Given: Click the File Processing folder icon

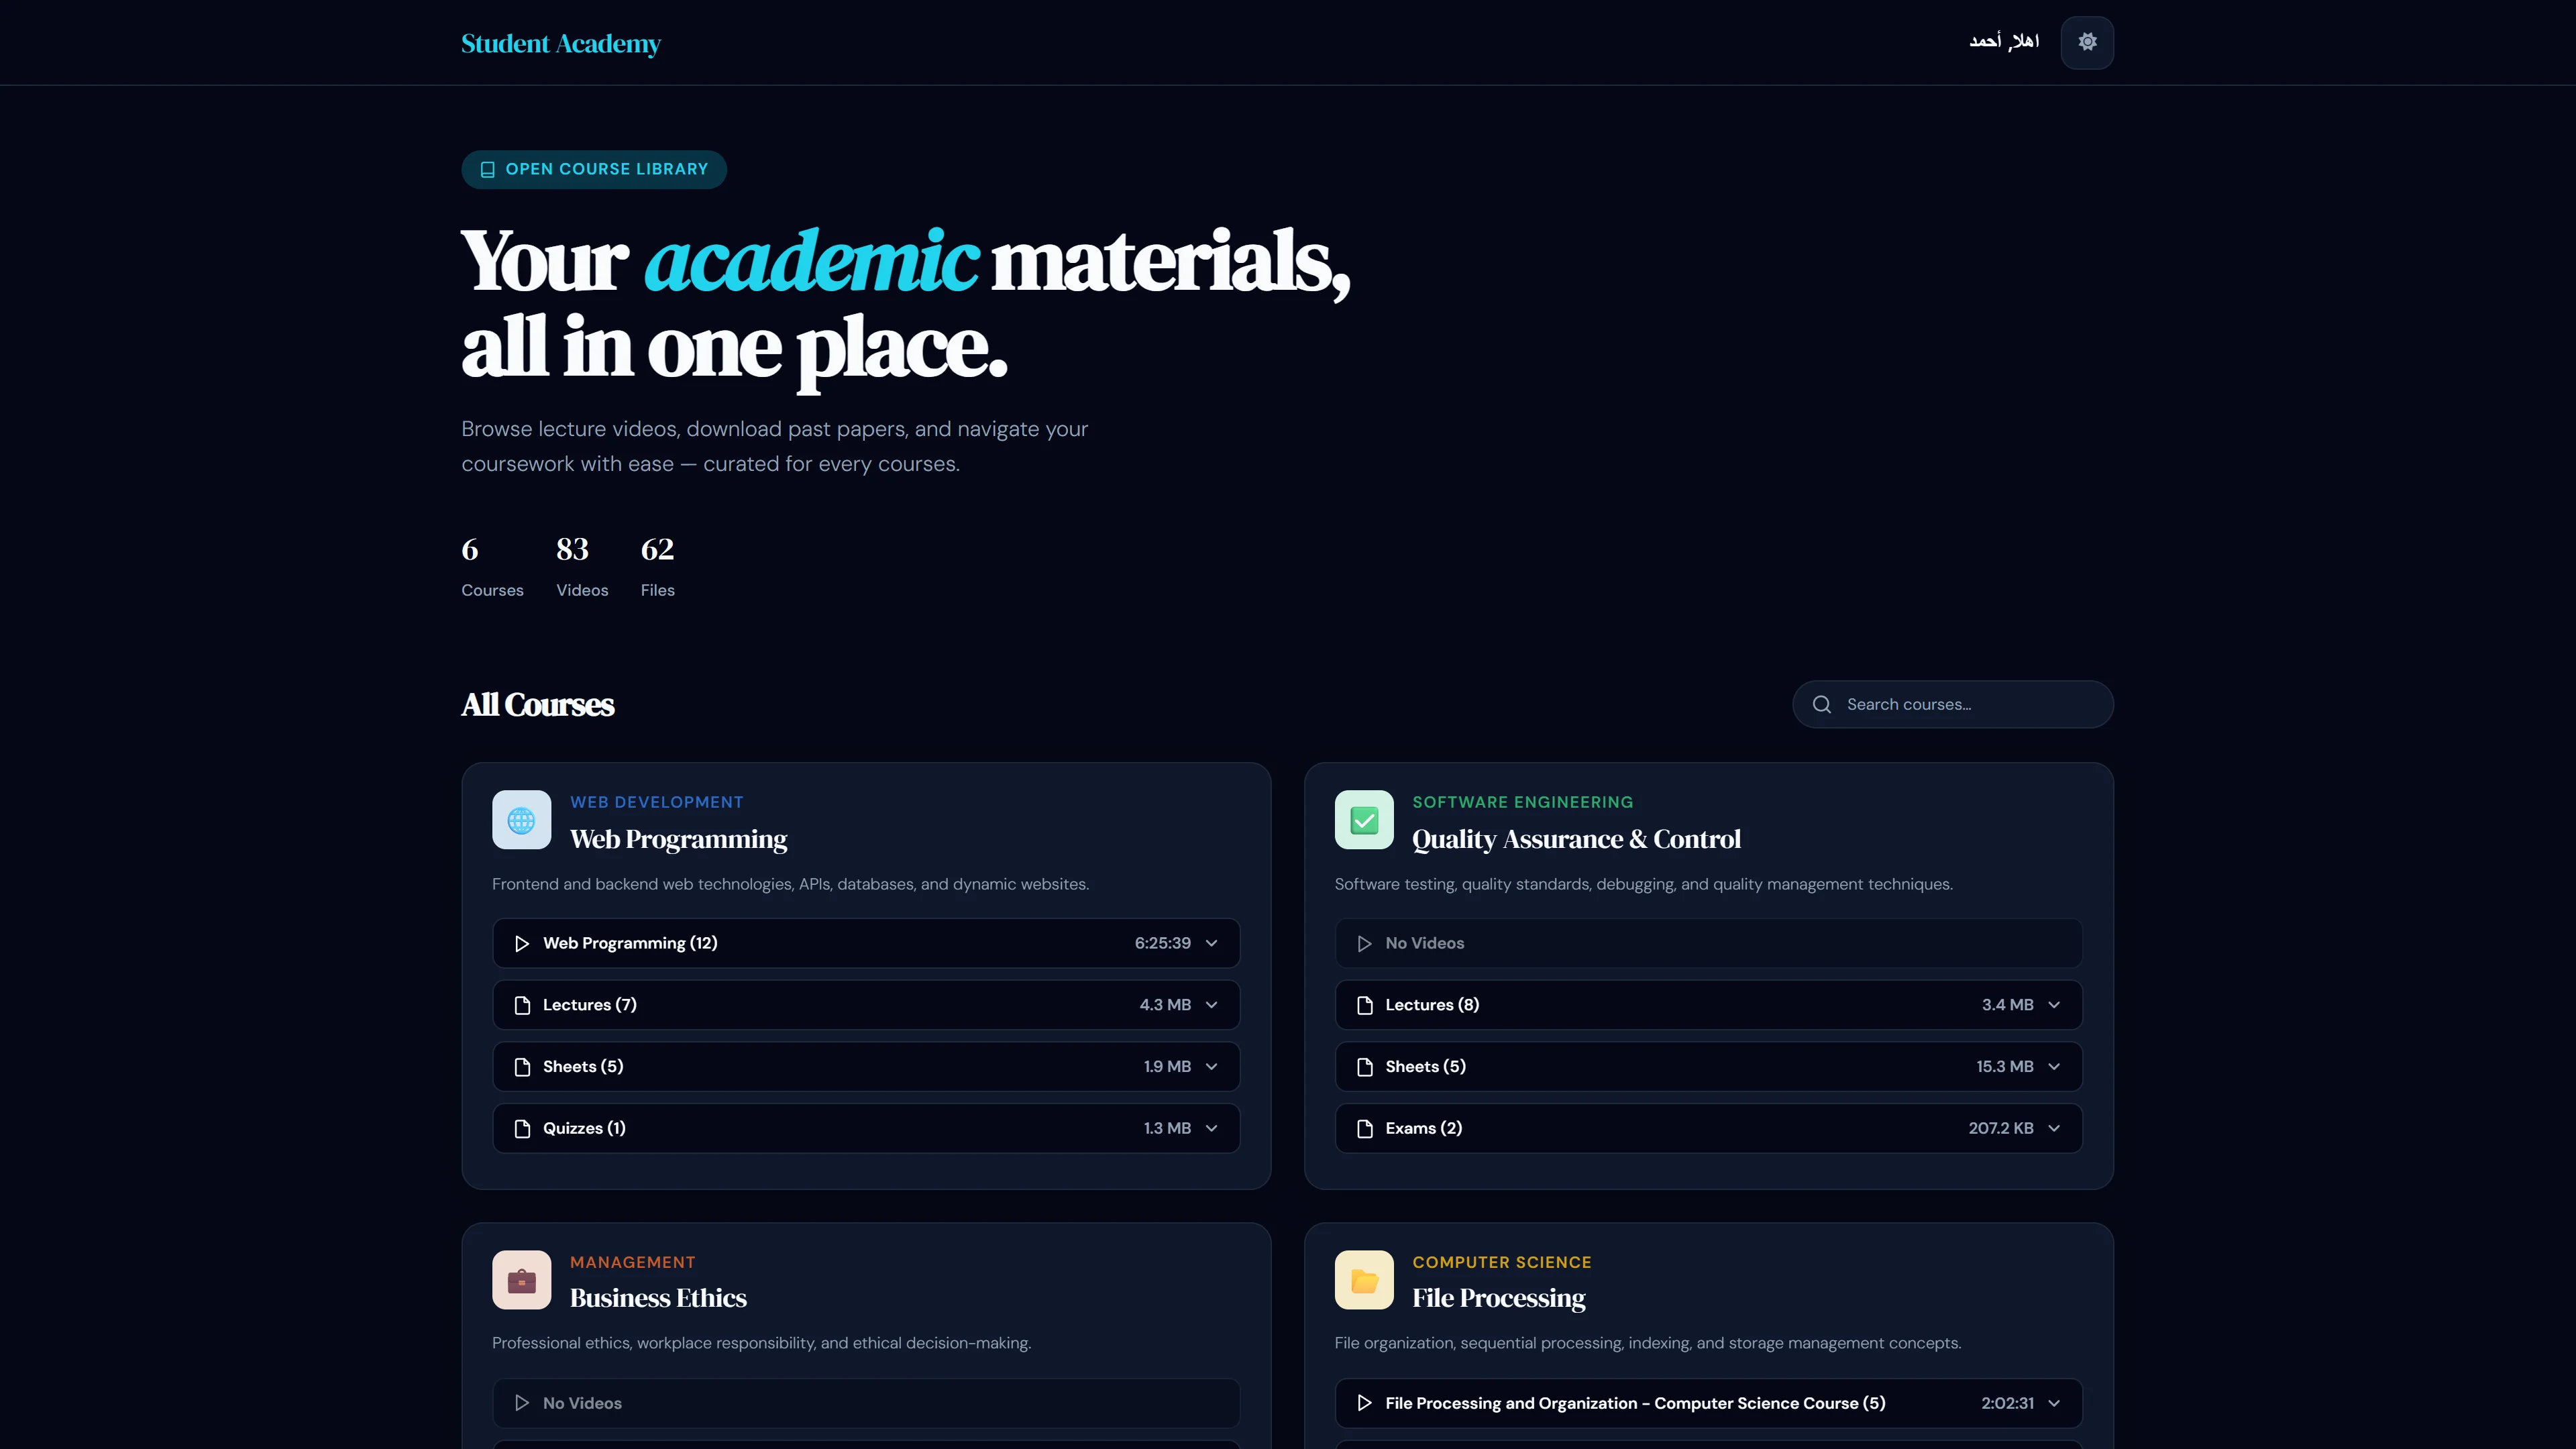Looking at the screenshot, I should pyautogui.click(x=1364, y=1280).
